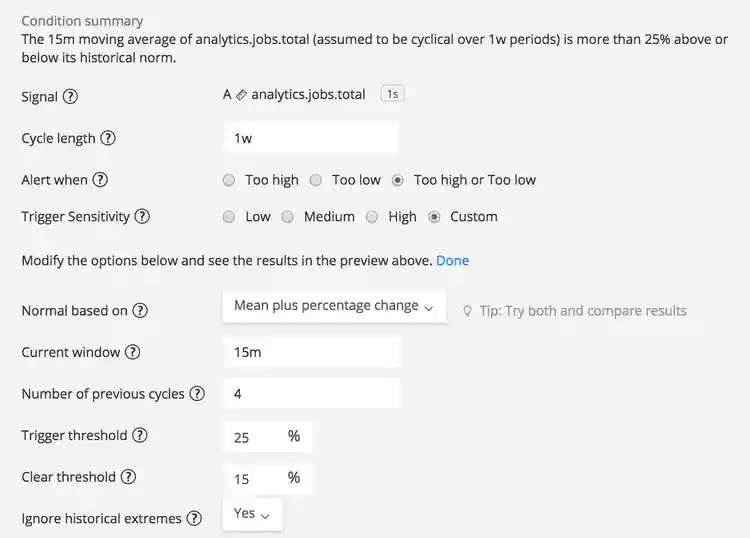Click the Trigger threshold help icon
750x538 pixels.
click(140, 435)
